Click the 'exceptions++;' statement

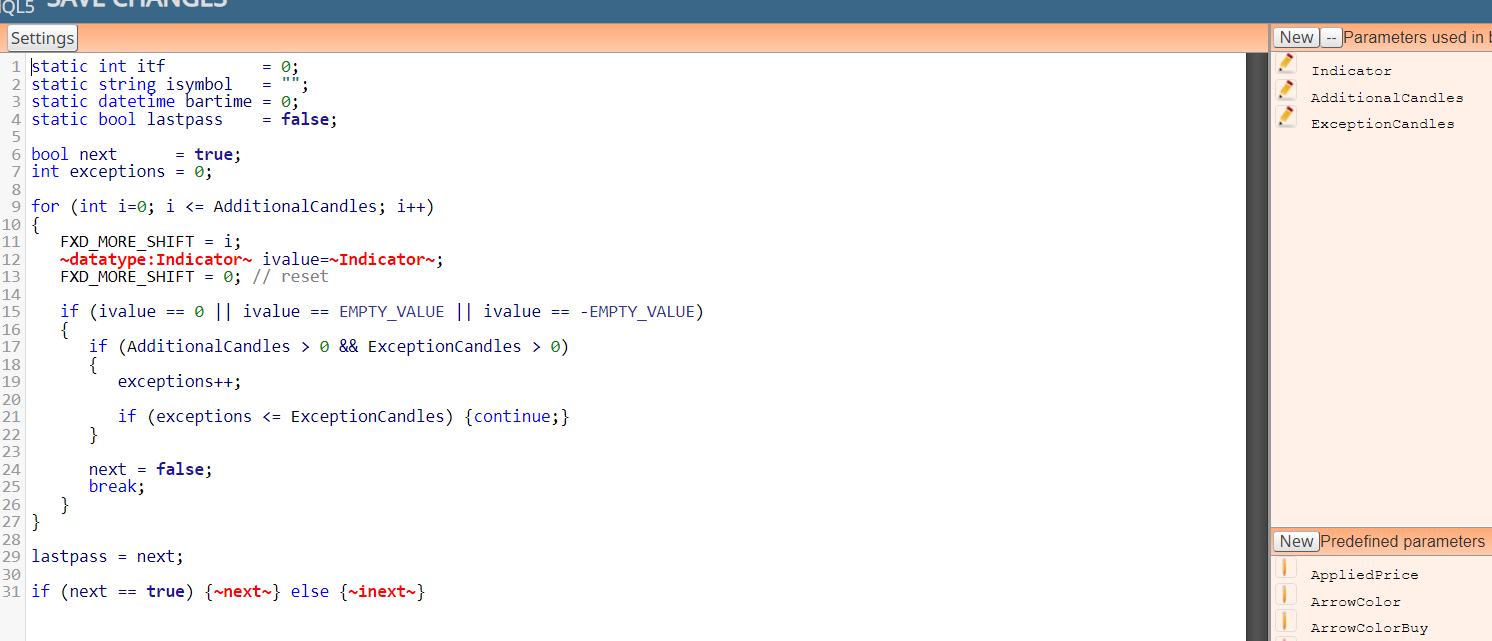pyautogui.click(x=180, y=381)
